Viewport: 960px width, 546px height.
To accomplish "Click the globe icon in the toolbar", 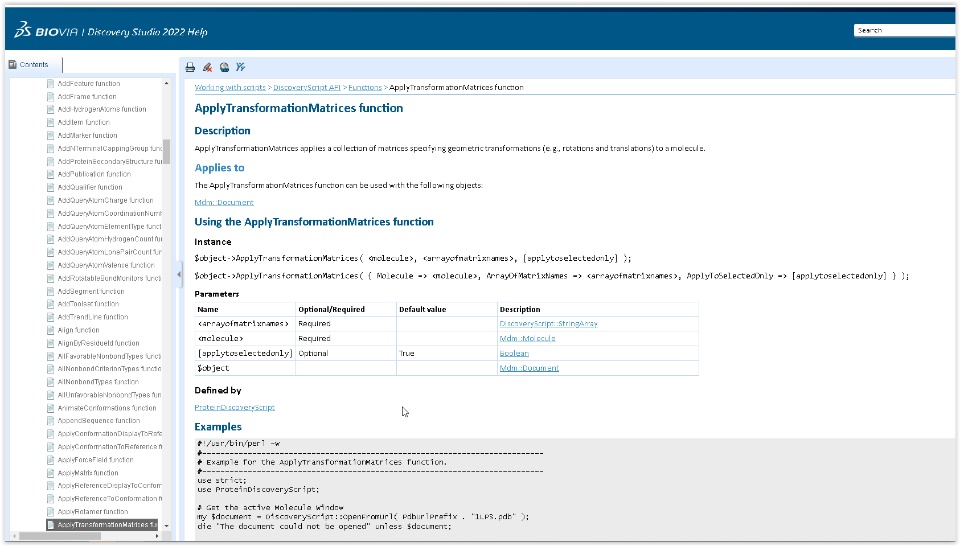I will coord(225,67).
